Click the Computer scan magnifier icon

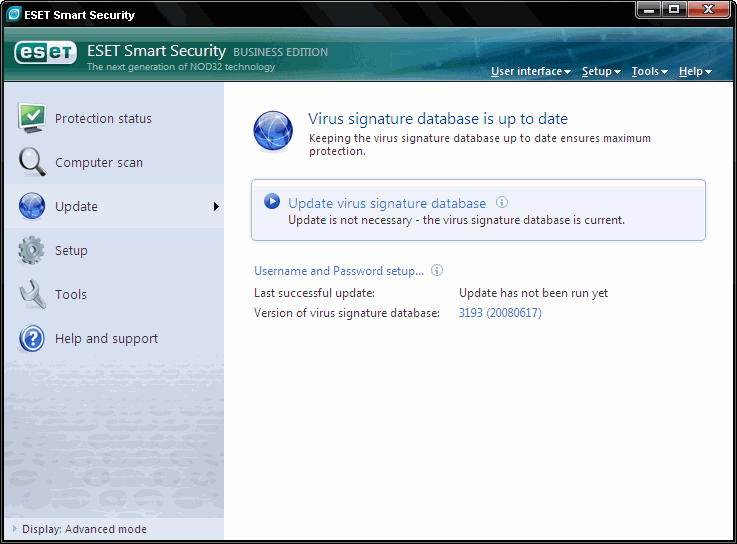click(32, 162)
